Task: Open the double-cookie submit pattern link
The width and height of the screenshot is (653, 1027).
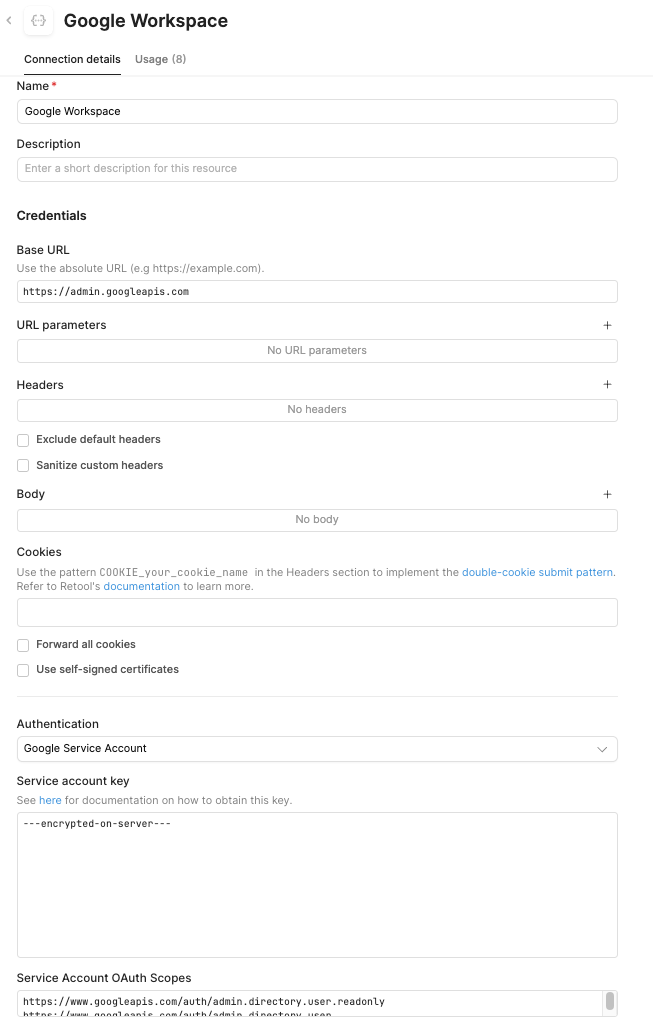Action: click(537, 572)
